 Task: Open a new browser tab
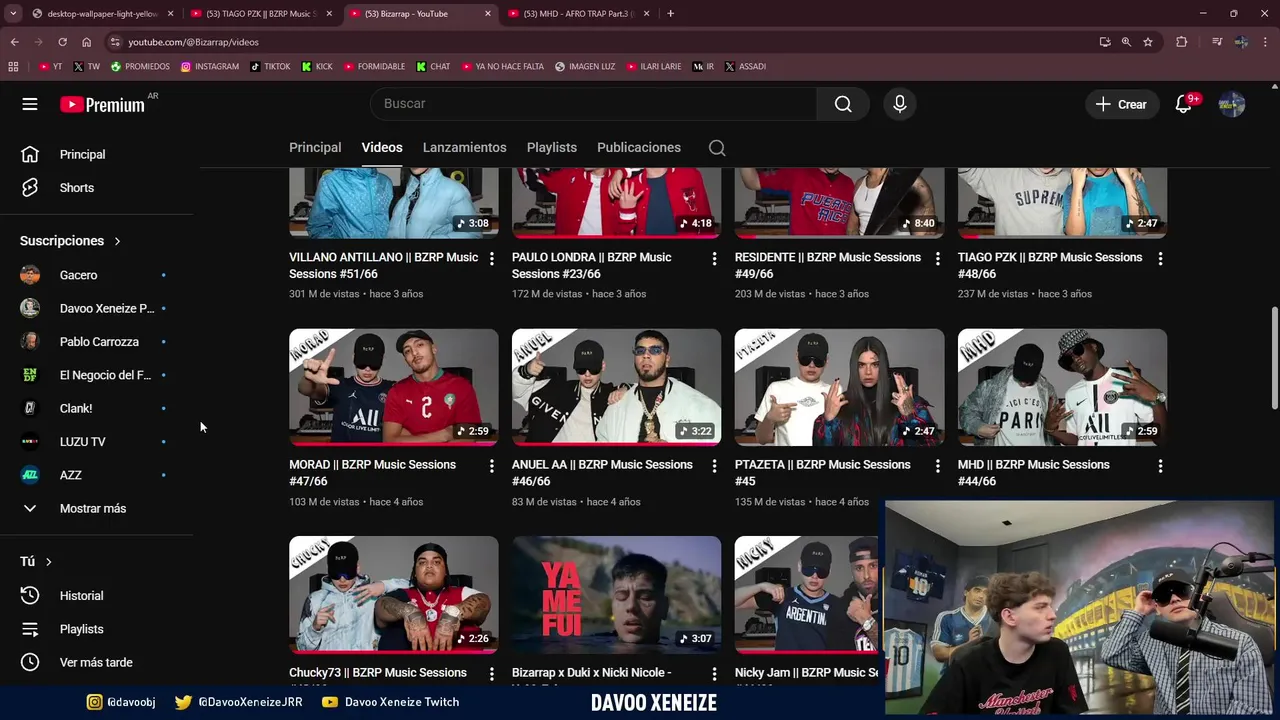[670, 13]
